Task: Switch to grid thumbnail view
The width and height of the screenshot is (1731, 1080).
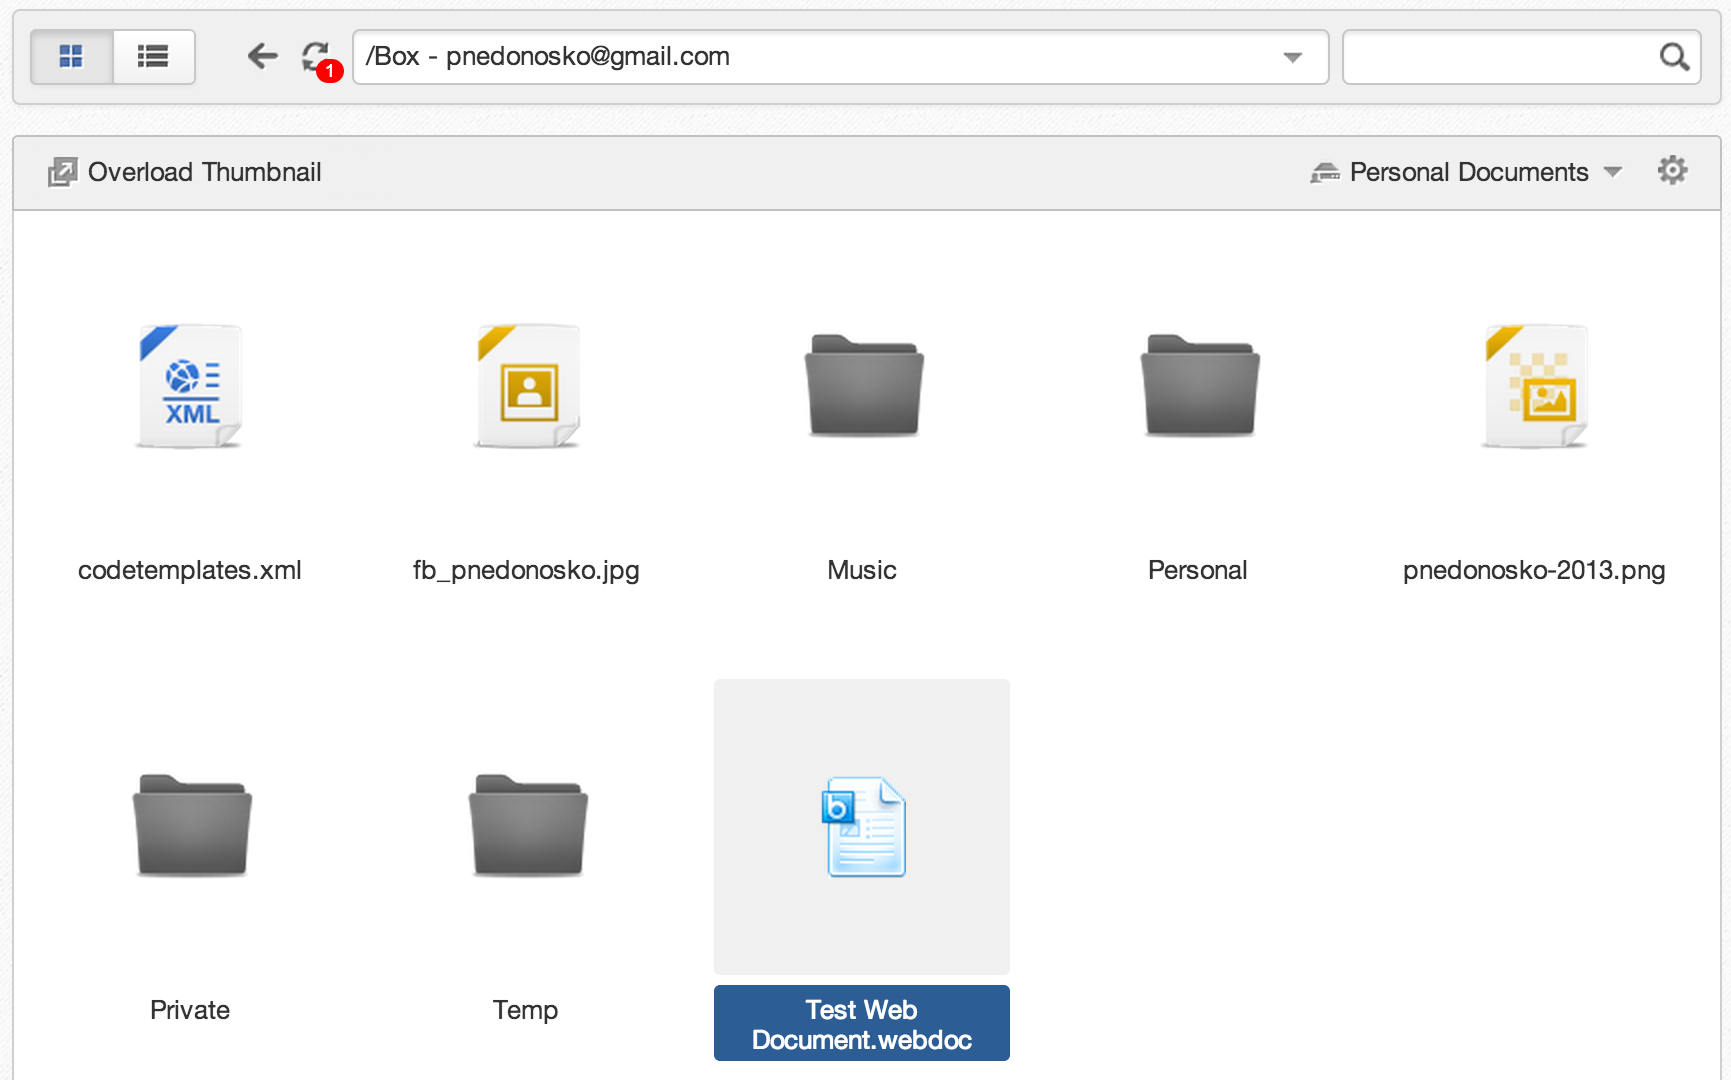Action: 71,57
